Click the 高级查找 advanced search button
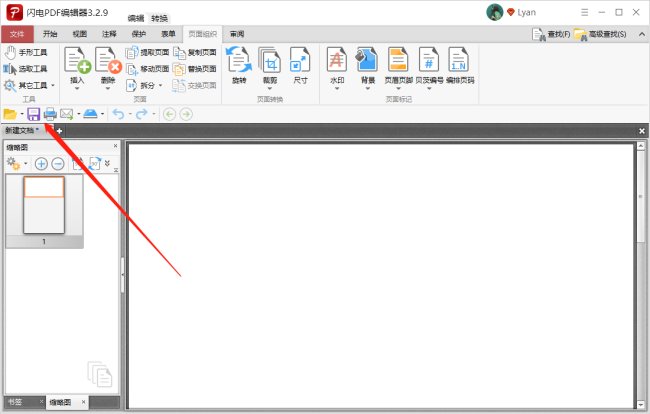650x414 pixels. pyautogui.click(x=601, y=34)
